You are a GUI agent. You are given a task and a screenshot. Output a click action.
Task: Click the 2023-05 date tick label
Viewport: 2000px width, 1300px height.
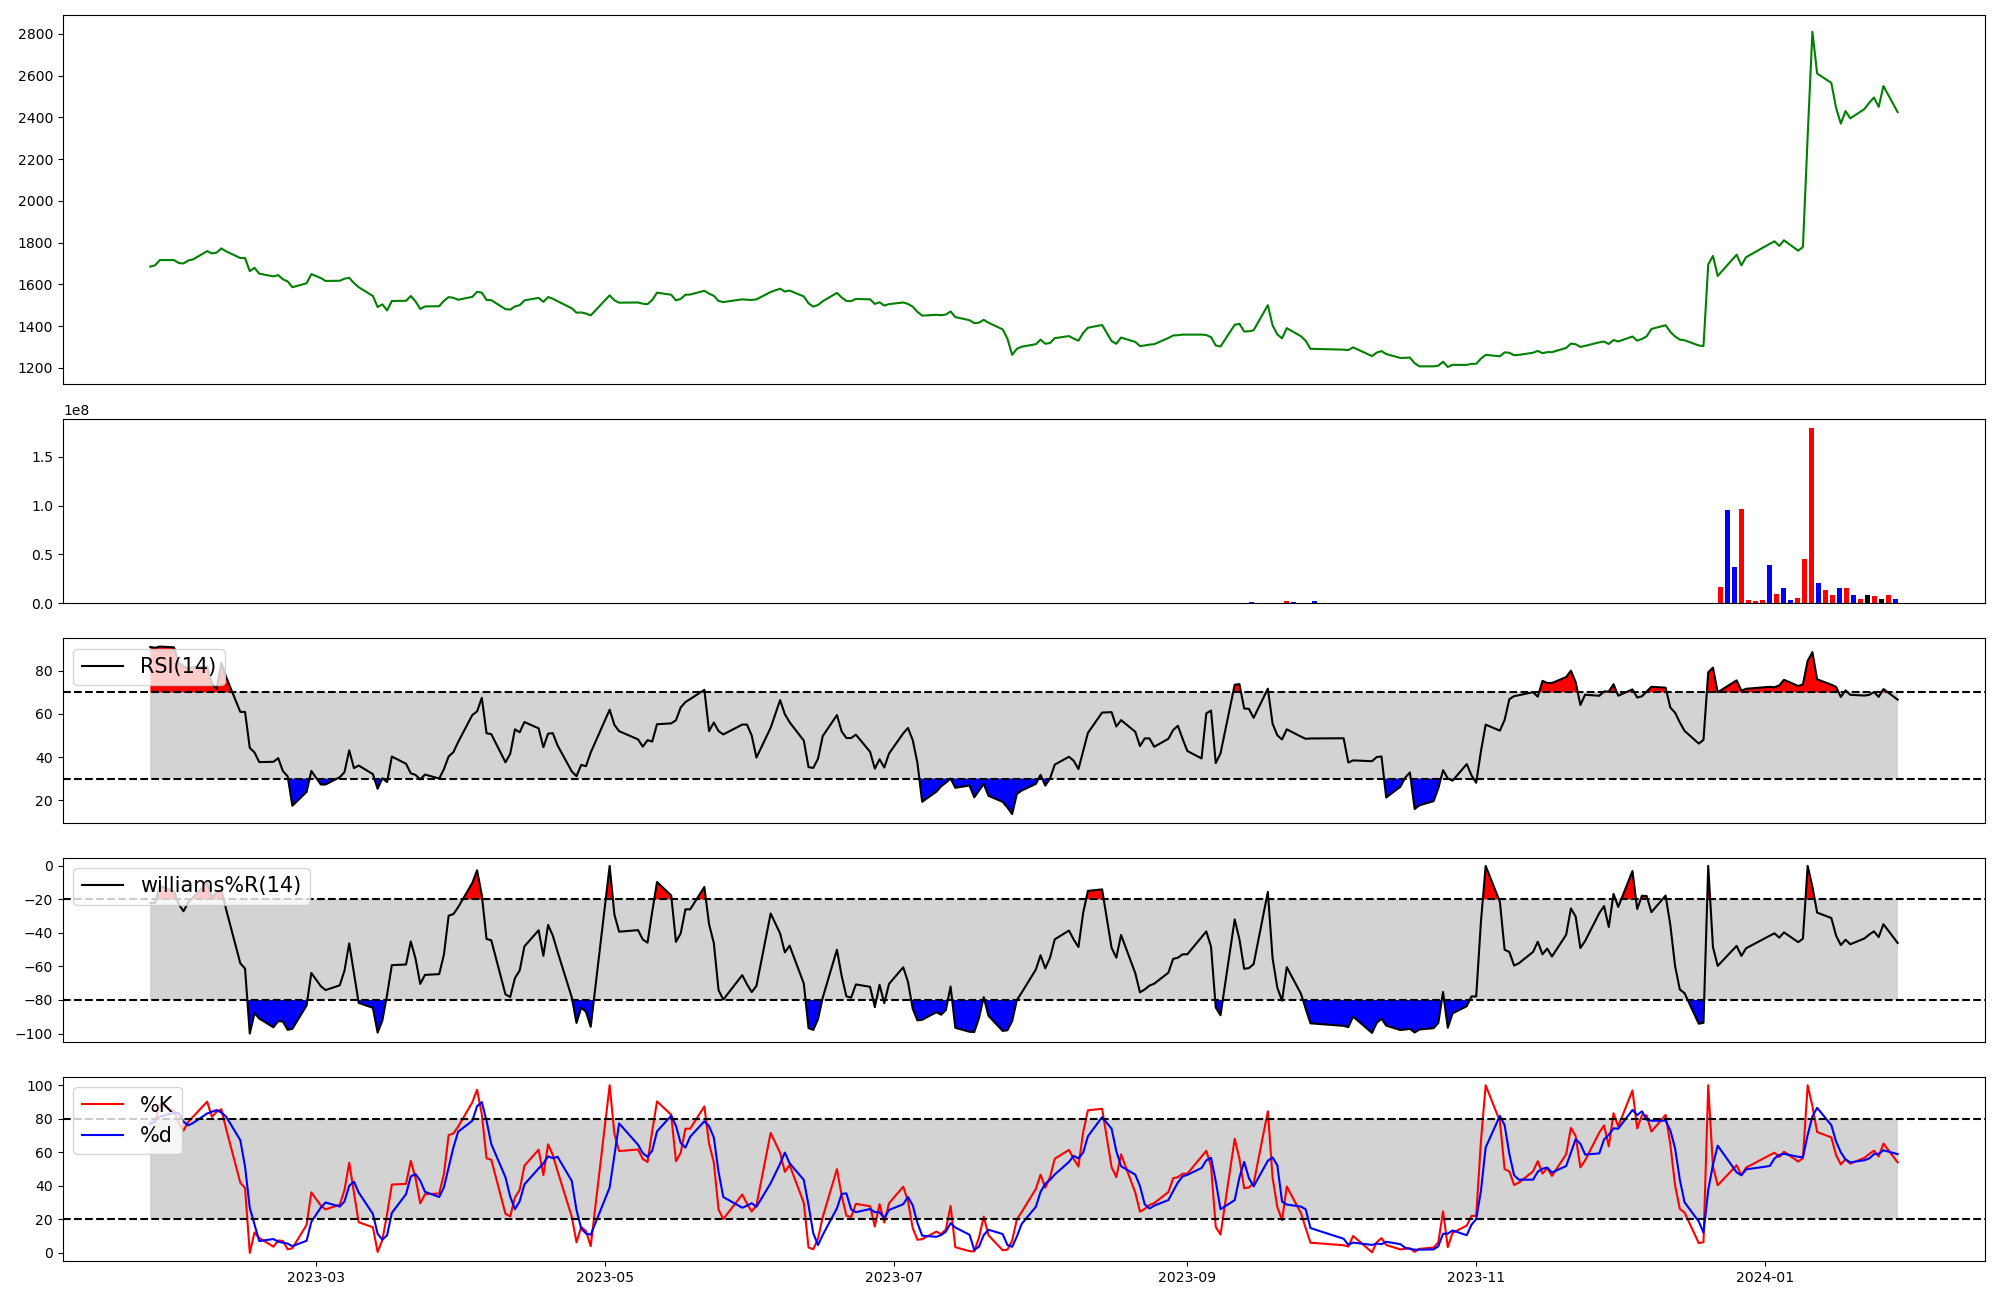(x=605, y=1277)
